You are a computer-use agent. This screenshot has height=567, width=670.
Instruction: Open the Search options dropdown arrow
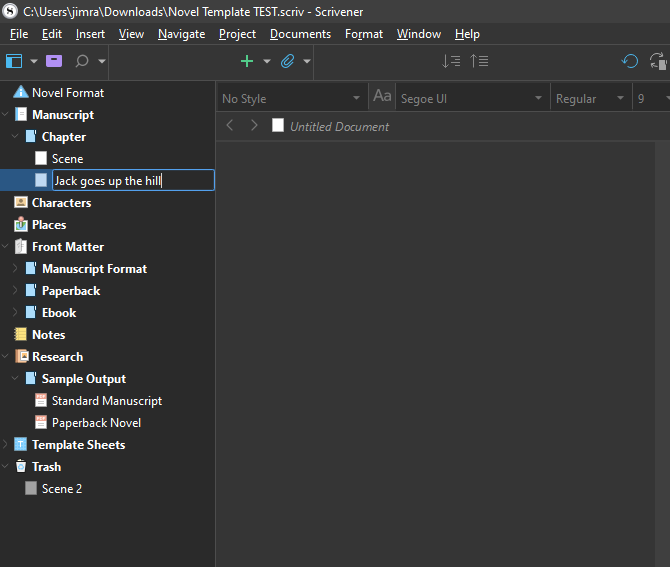tap(102, 61)
